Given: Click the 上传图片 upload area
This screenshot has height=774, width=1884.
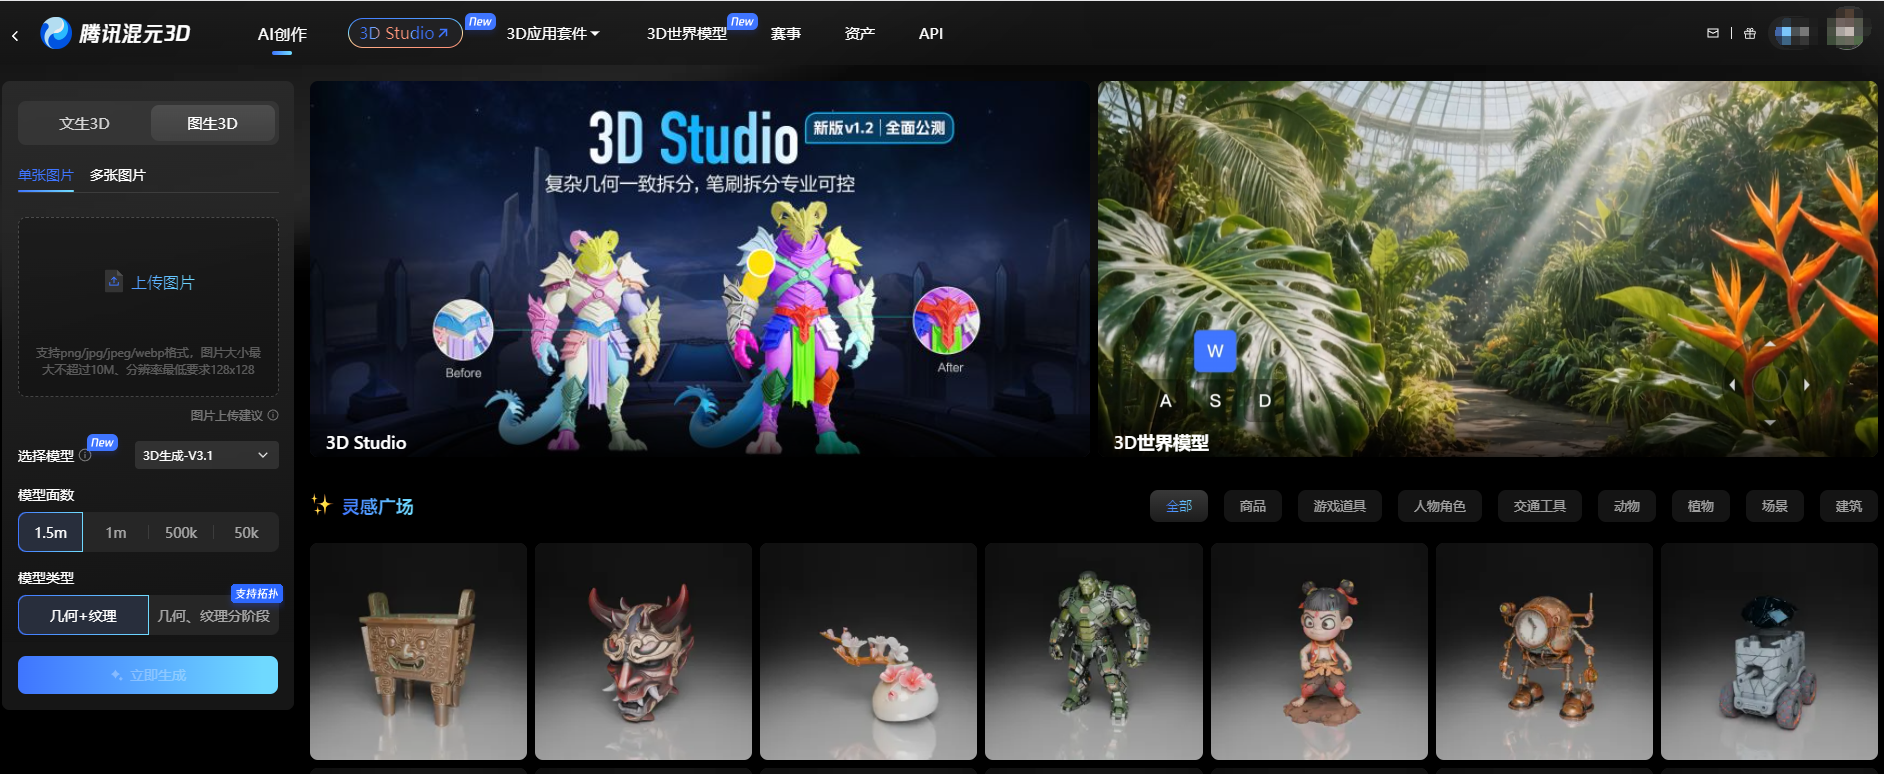Looking at the screenshot, I should point(148,307).
